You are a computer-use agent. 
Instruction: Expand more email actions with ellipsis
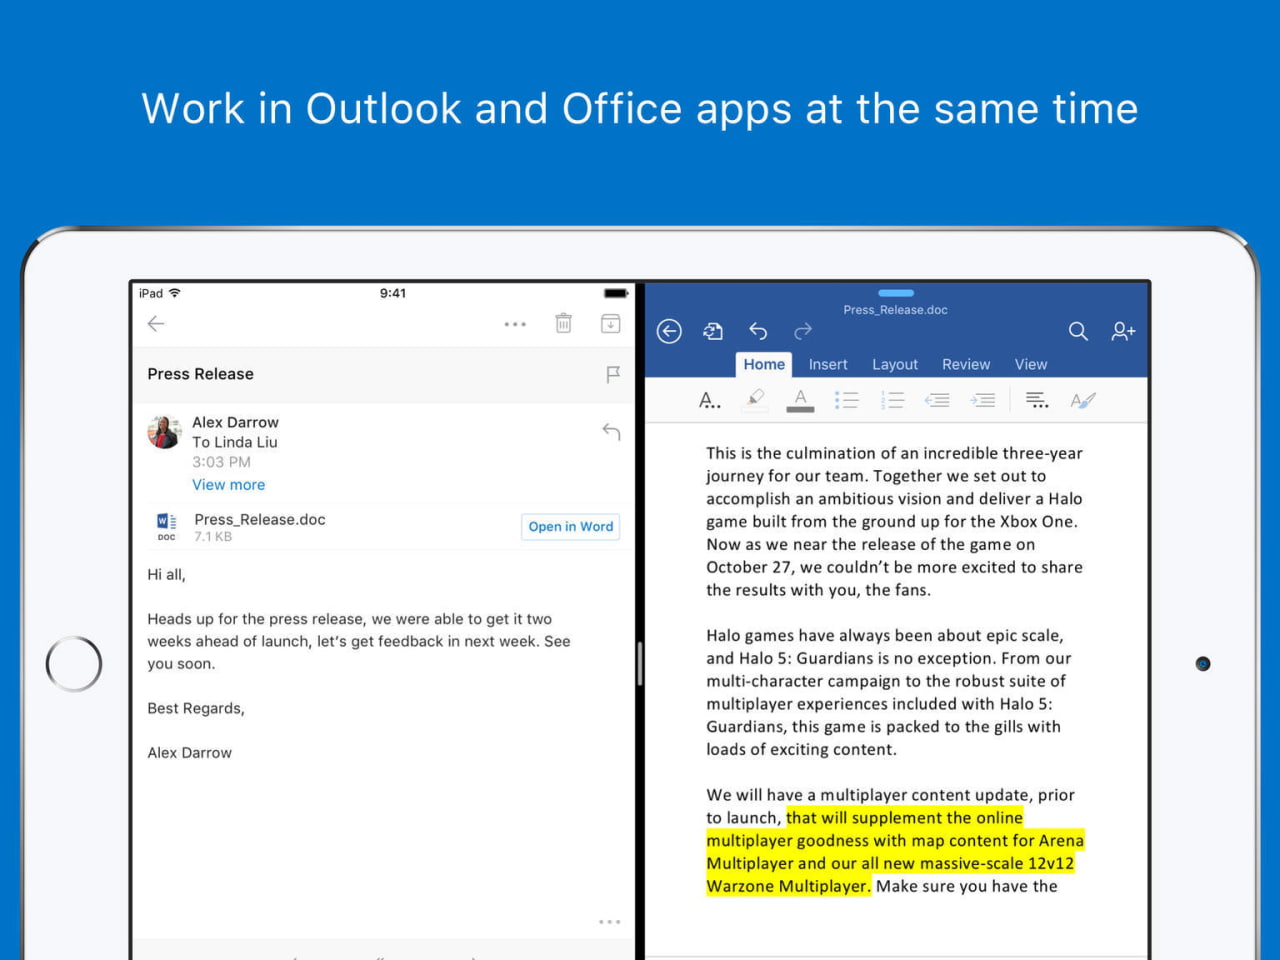pyautogui.click(x=515, y=323)
